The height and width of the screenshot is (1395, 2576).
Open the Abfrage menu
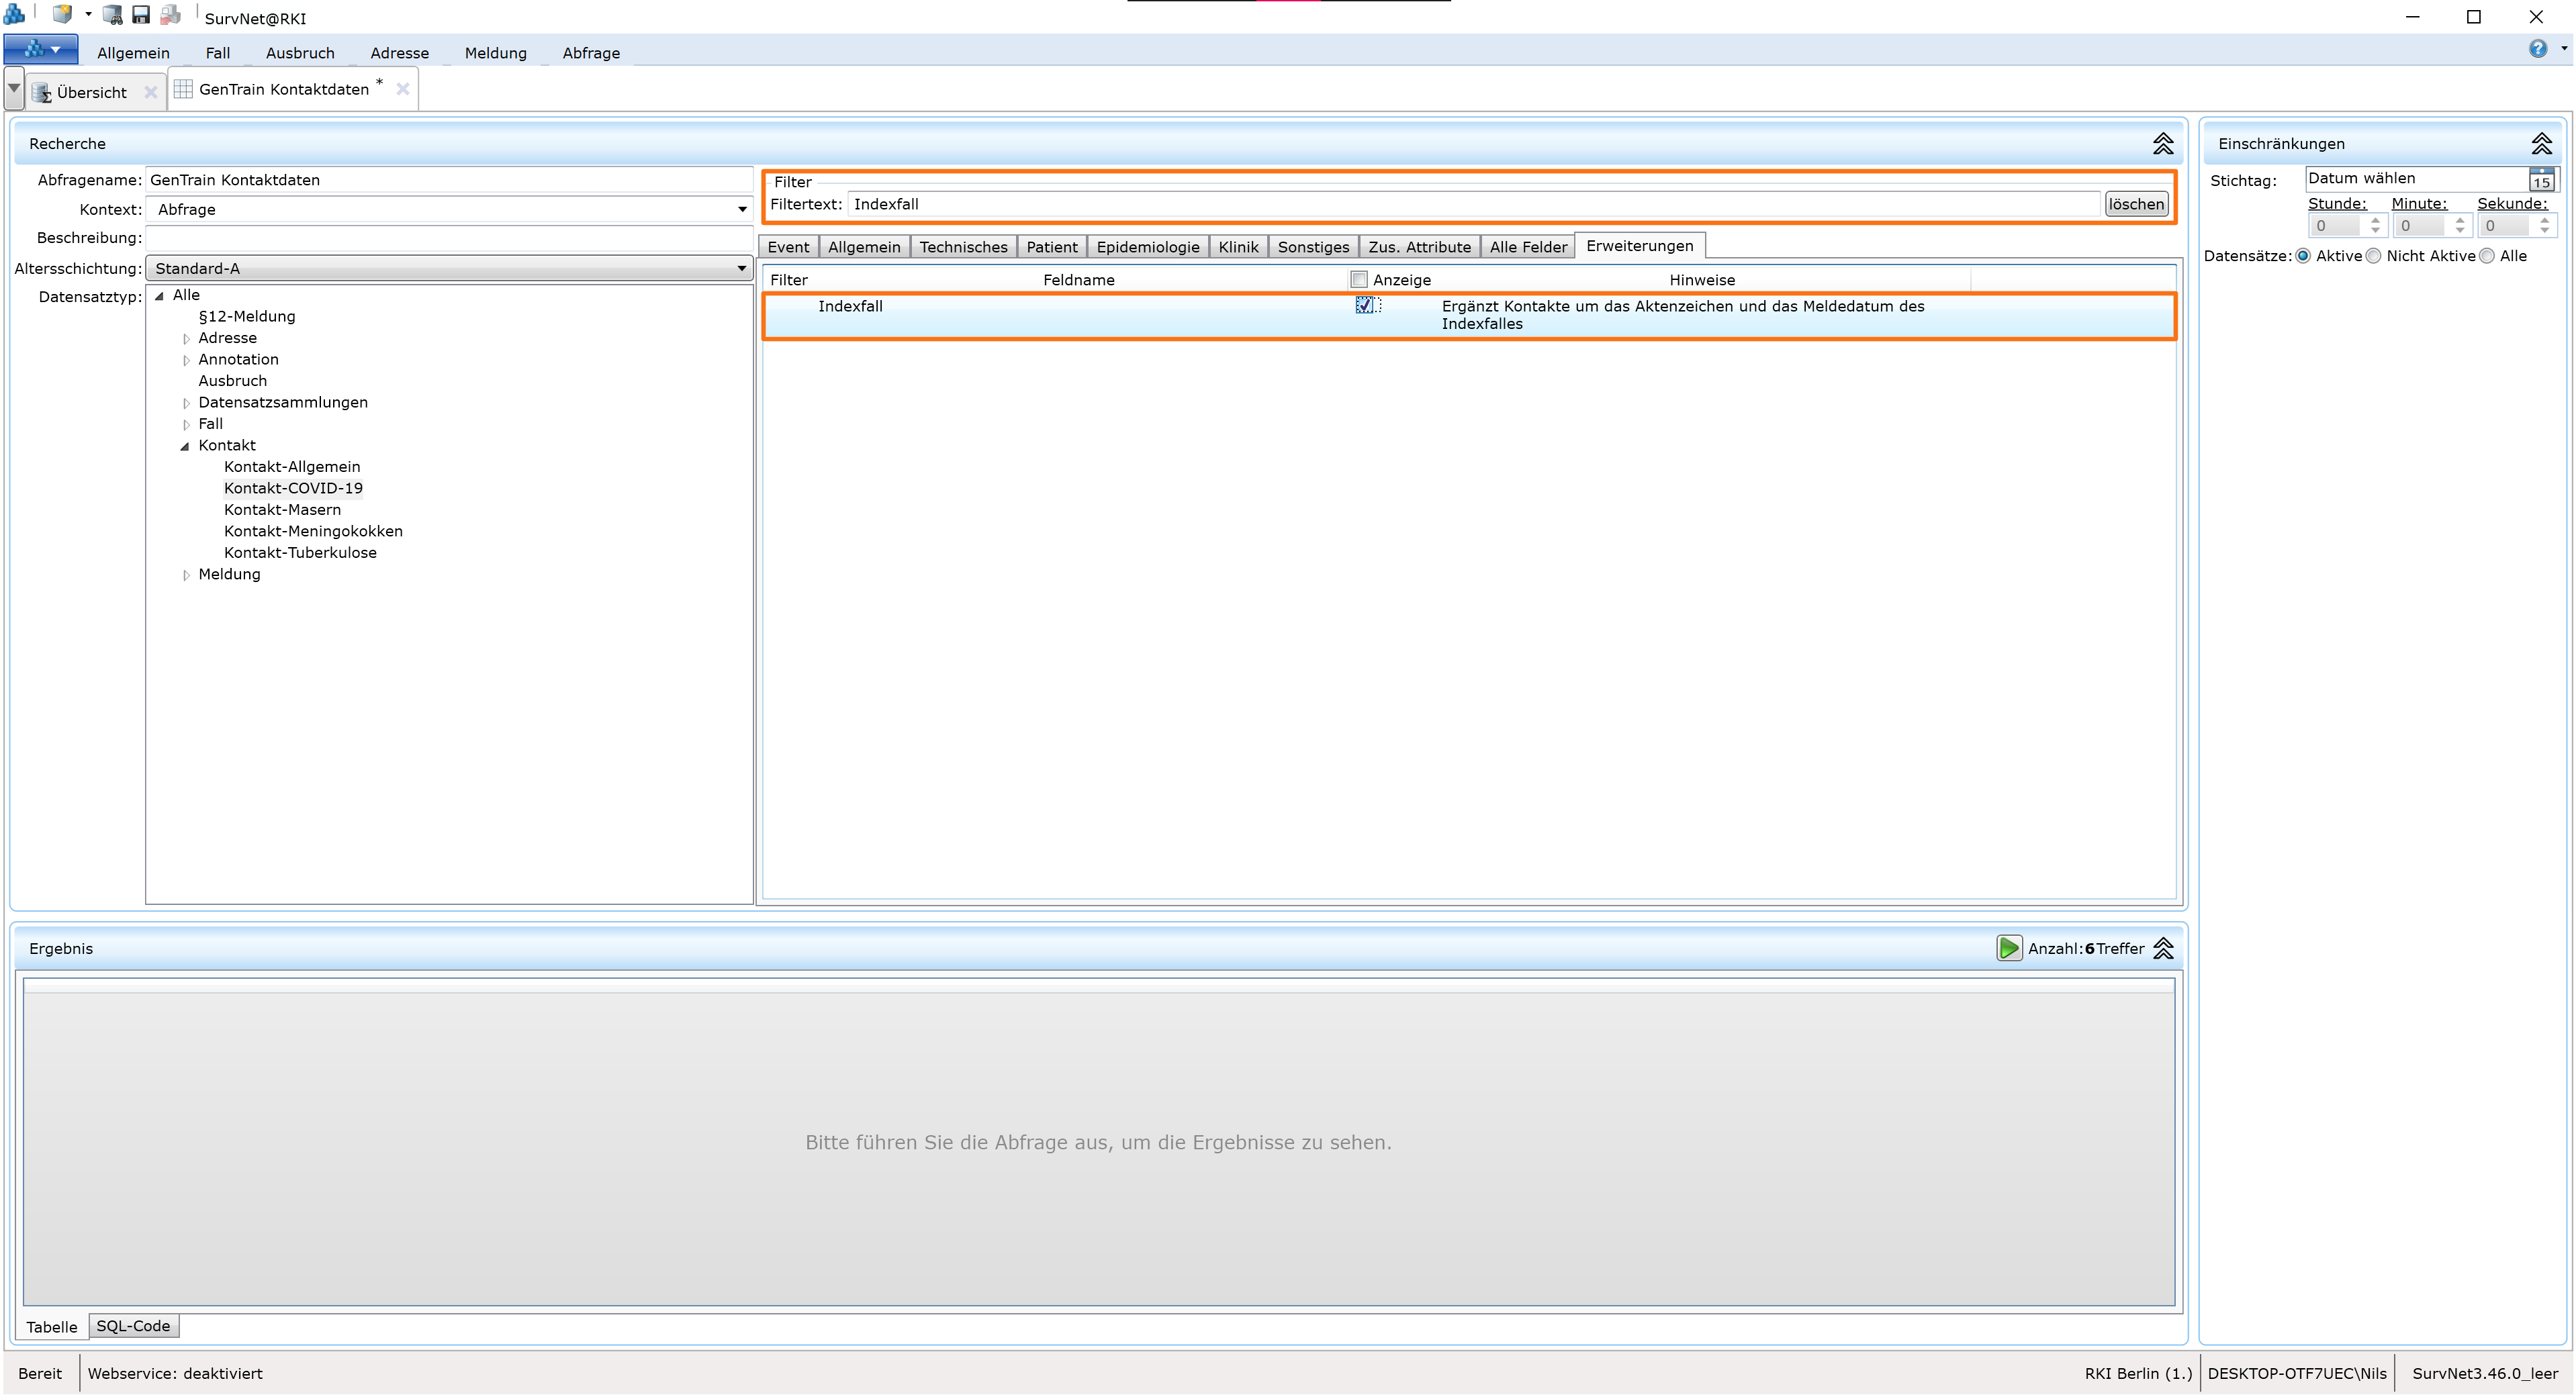point(590,53)
